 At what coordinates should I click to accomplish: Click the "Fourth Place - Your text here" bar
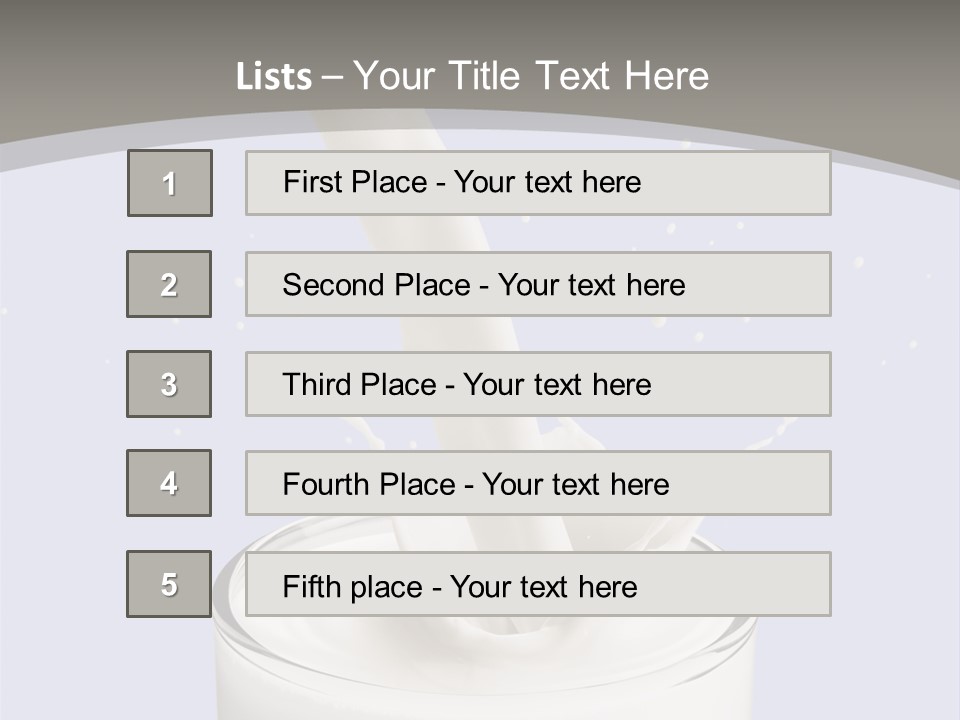click(x=538, y=483)
